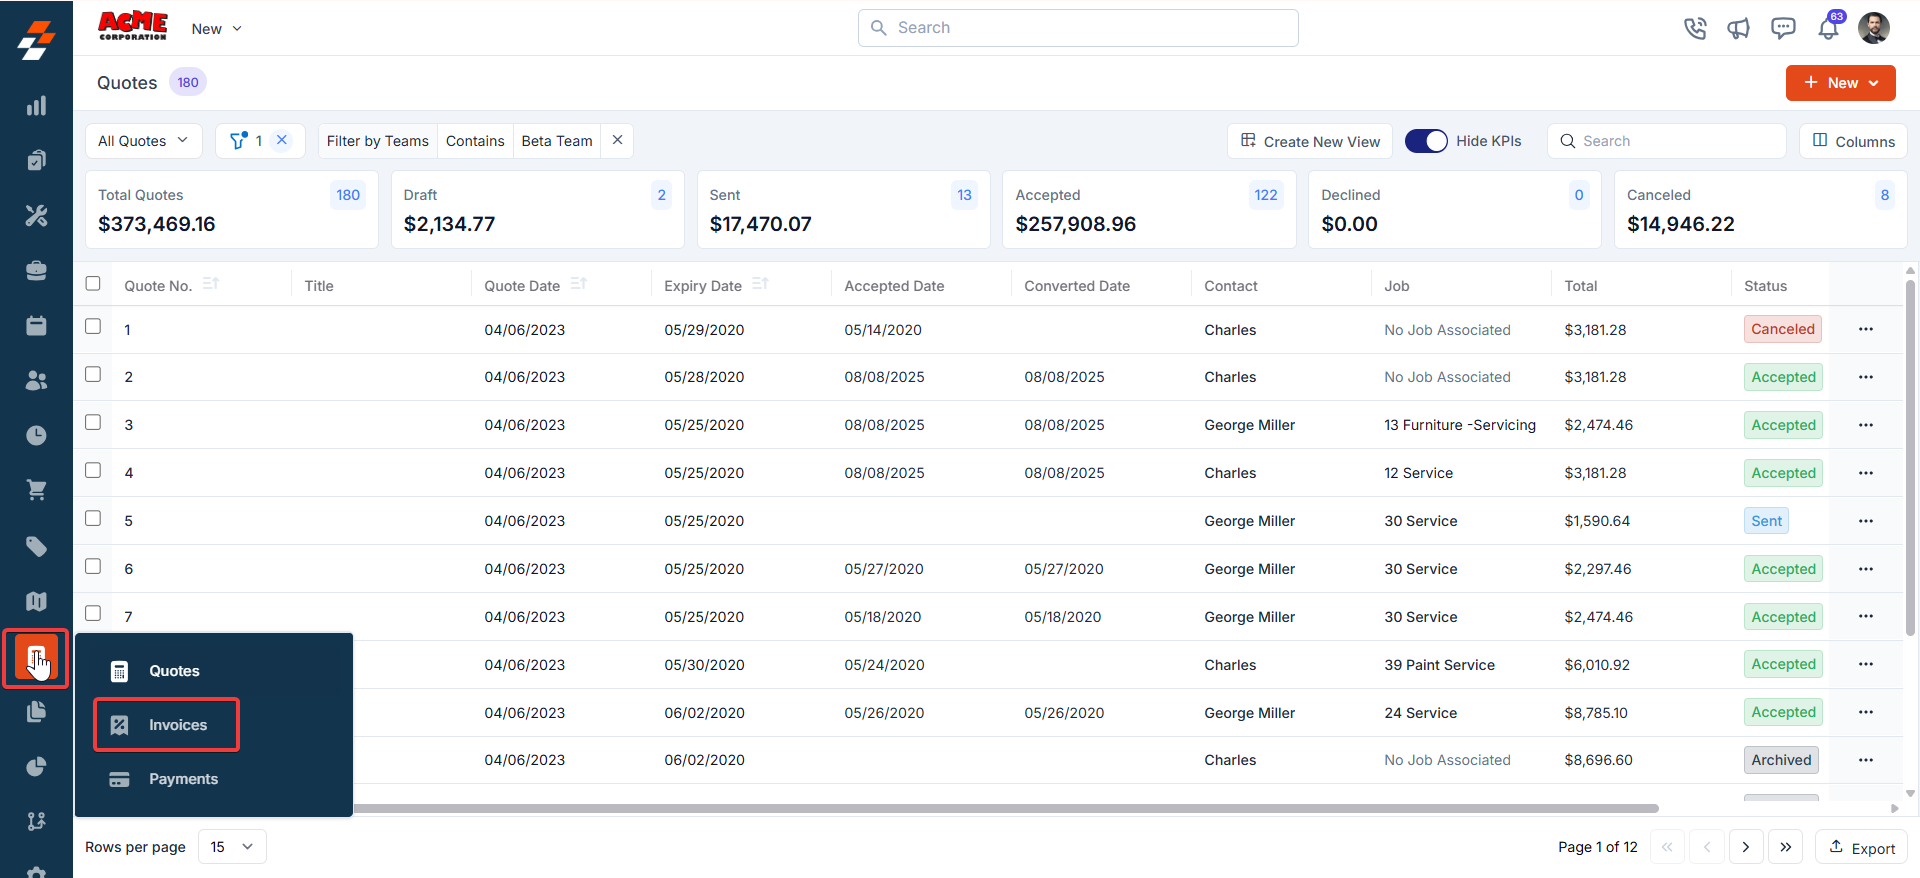Open the orange New button dropdown
Image resolution: width=1920 pixels, height=878 pixels.
(x=1840, y=83)
